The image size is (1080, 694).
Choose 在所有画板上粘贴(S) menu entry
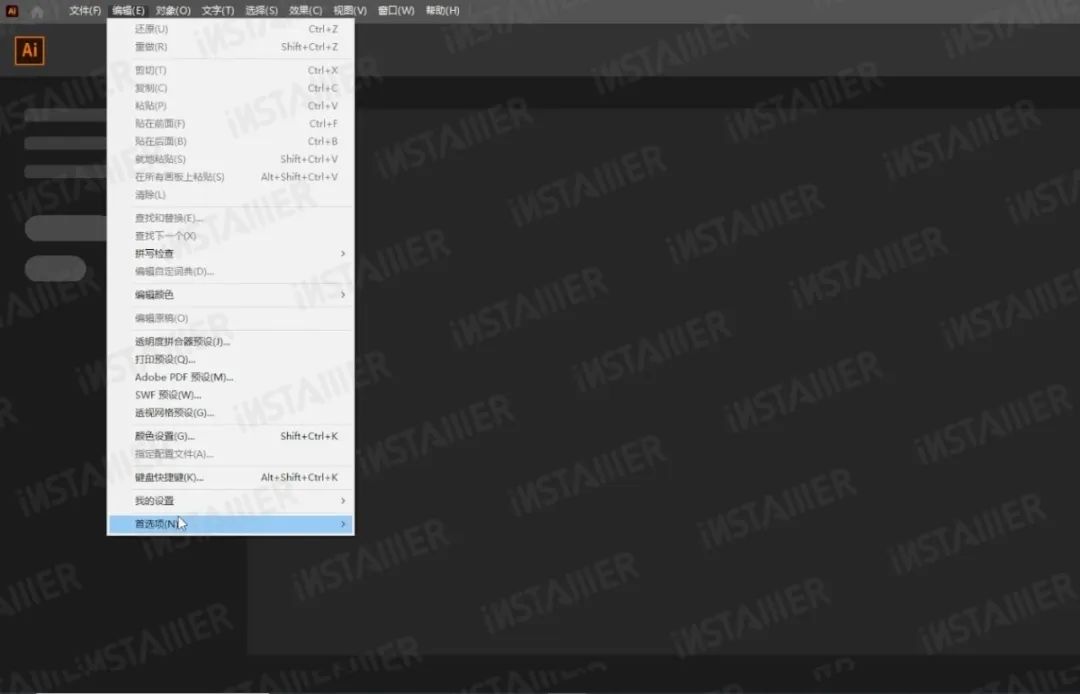(x=231, y=177)
